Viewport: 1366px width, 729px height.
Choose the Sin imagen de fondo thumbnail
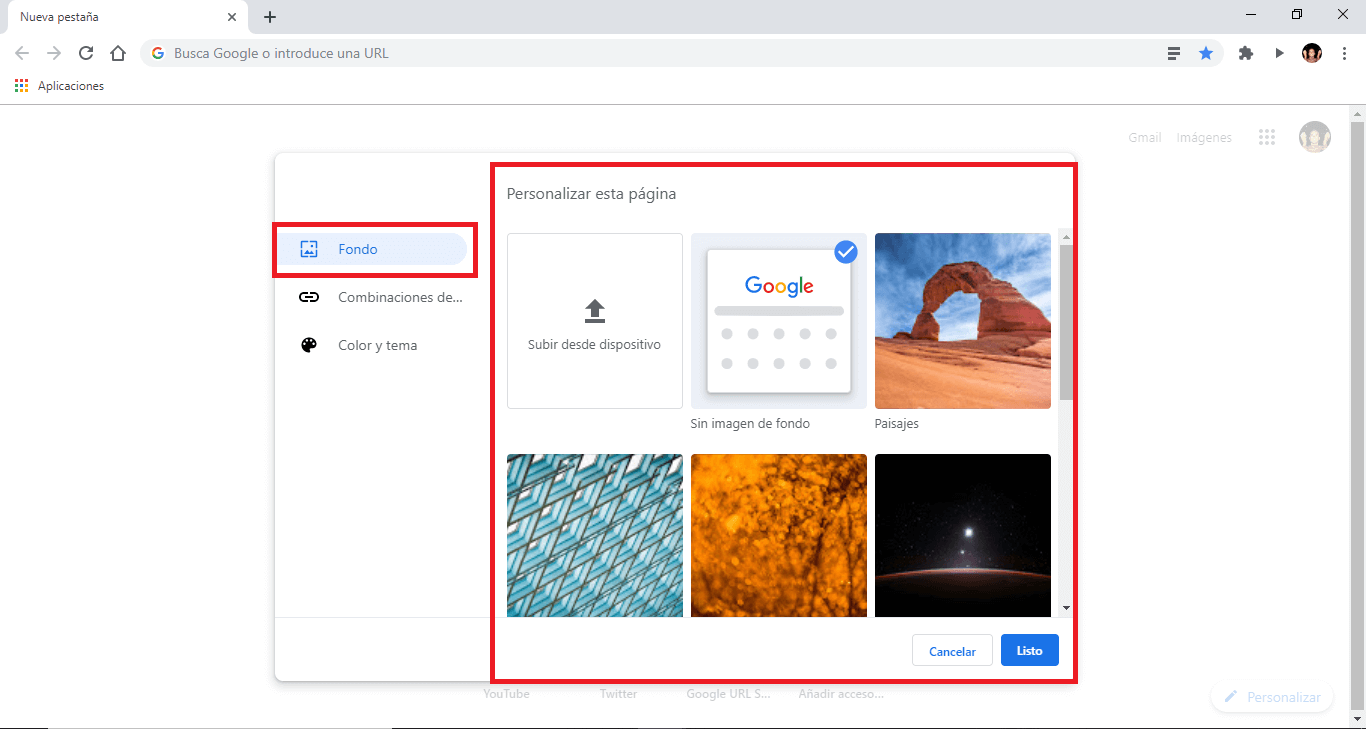point(779,321)
